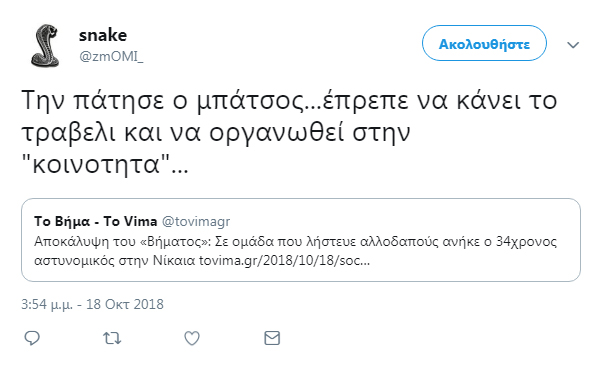Like the tweet with the heart icon

tap(192, 338)
